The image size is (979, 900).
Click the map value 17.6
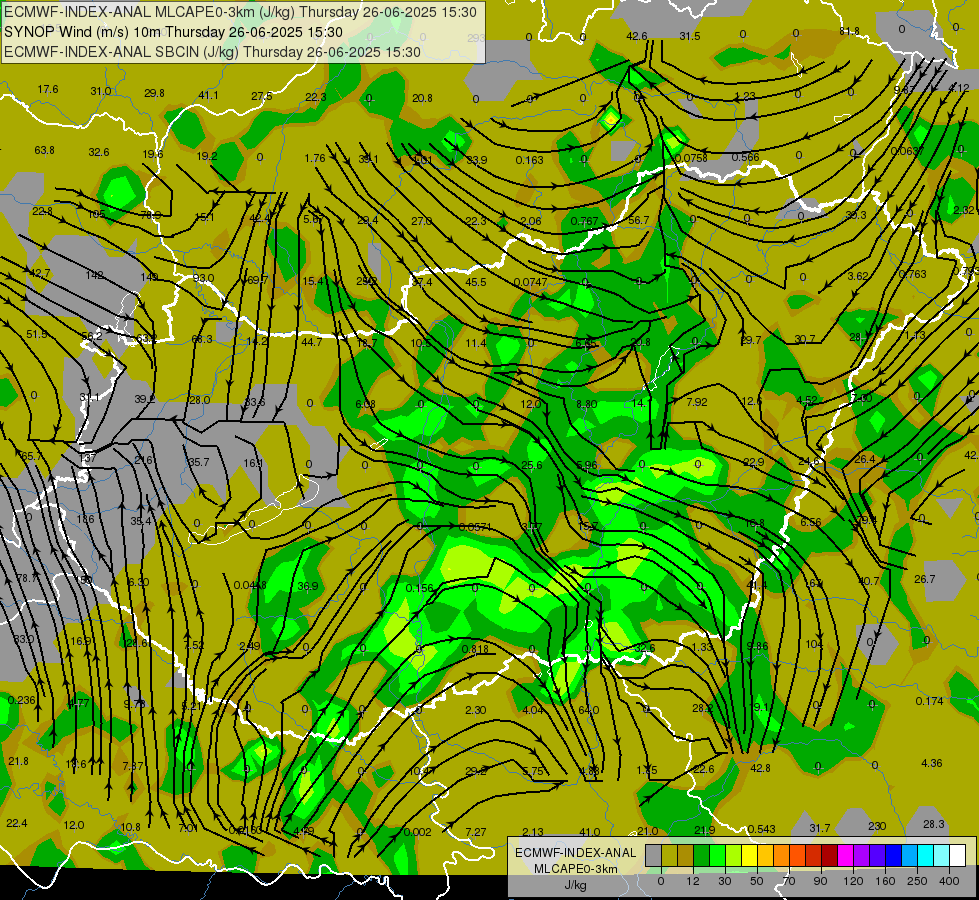point(47,89)
